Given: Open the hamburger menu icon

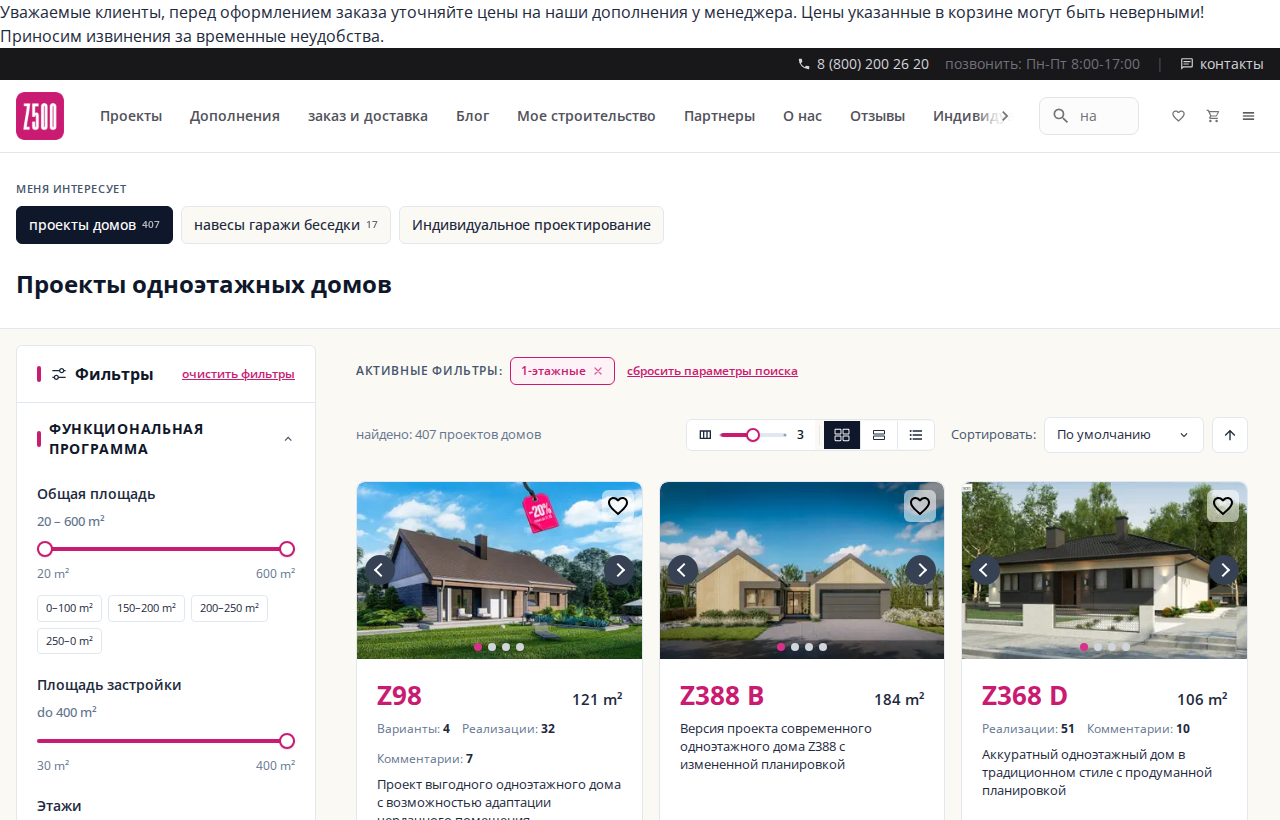Looking at the screenshot, I should tap(1248, 116).
